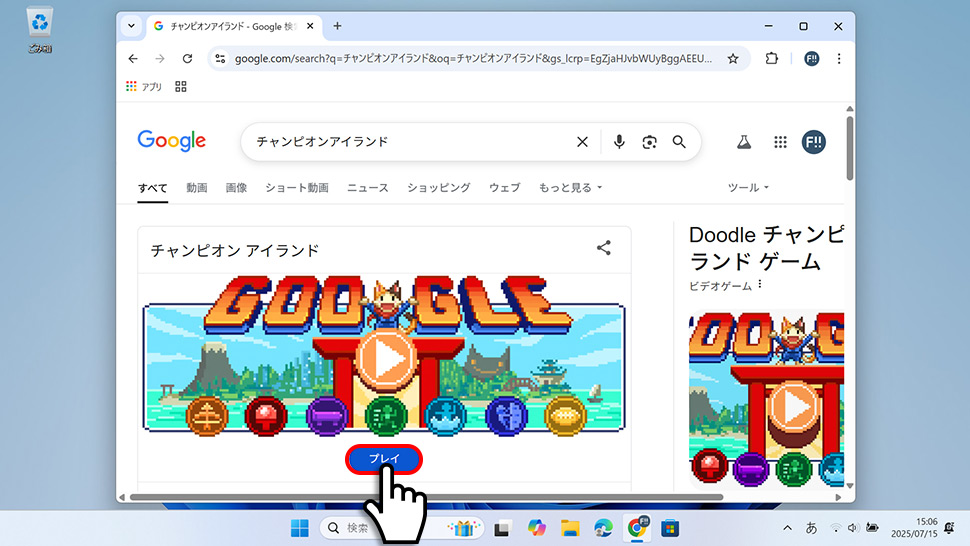970x546 pixels.
Task: Open Chrome profile avatar in toolbar
Action: tap(812, 59)
